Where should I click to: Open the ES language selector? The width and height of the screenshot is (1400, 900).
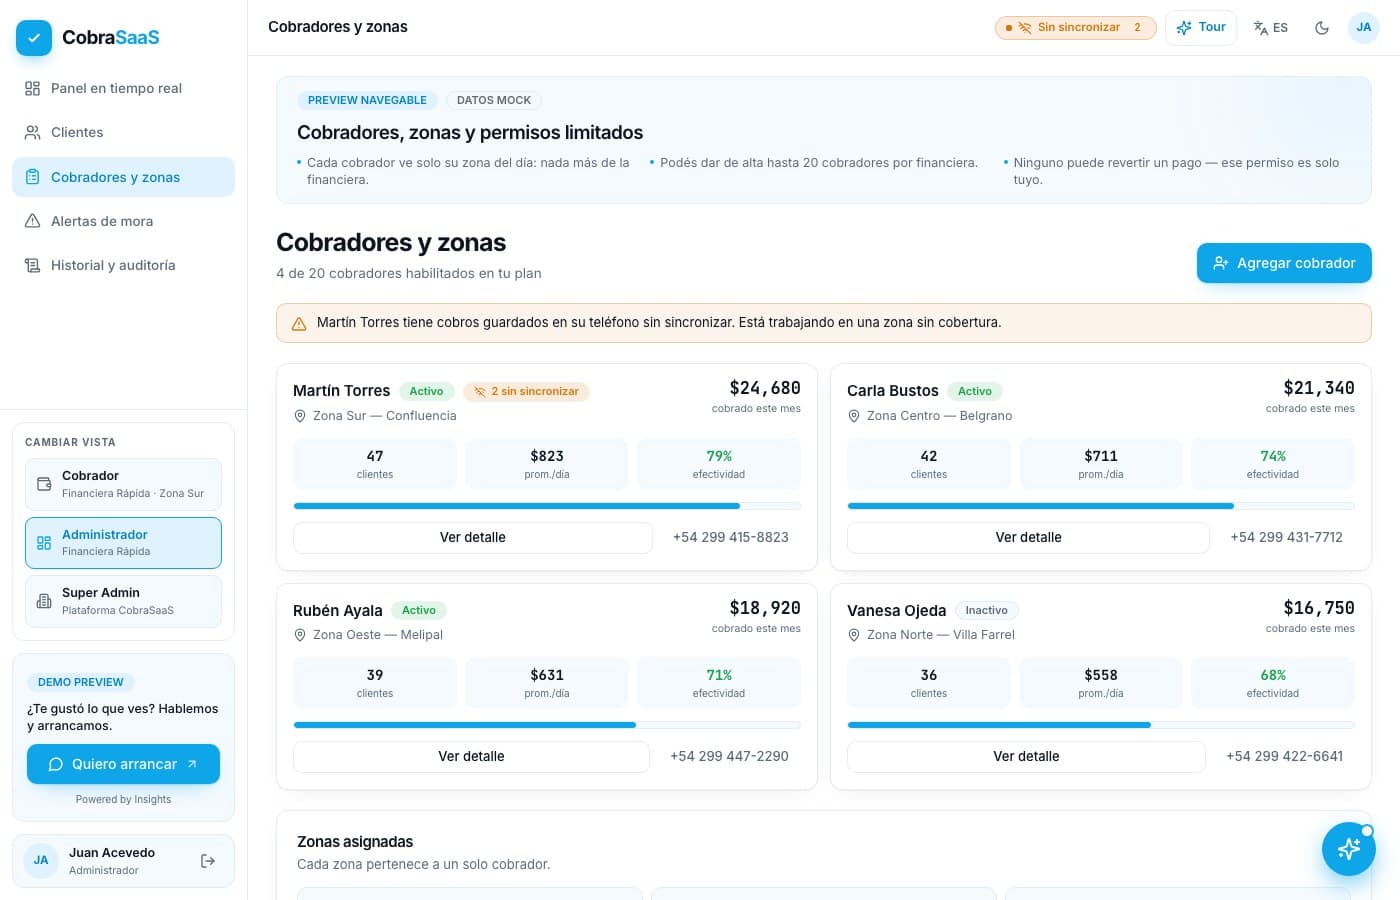[x=1271, y=28]
